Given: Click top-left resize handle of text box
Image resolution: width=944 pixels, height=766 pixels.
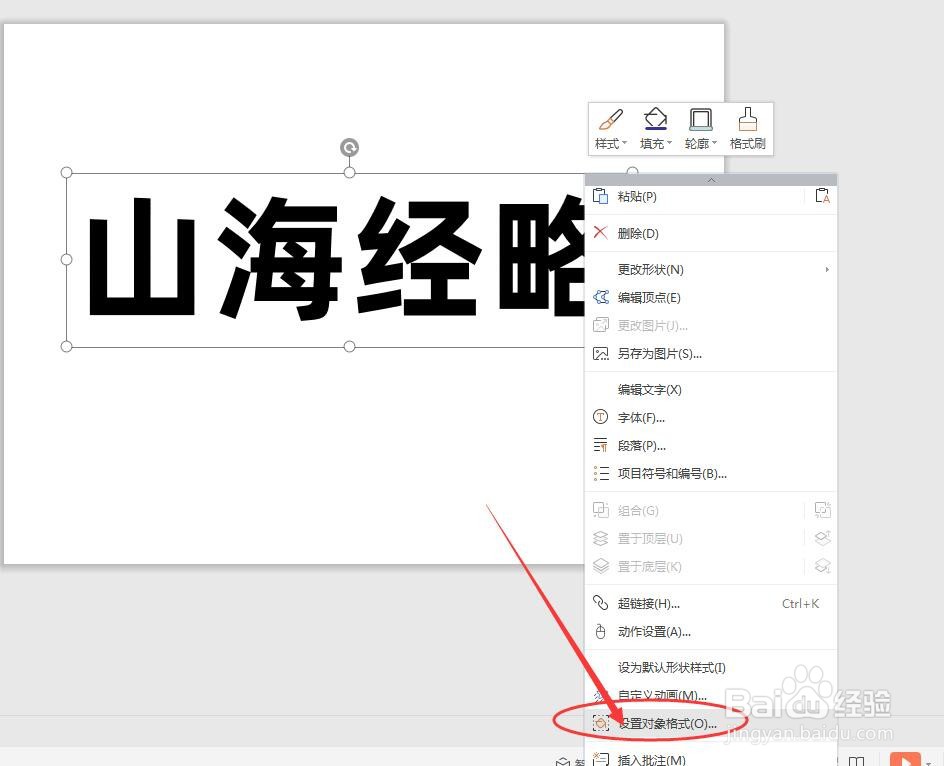Looking at the screenshot, I should [67, 173].
